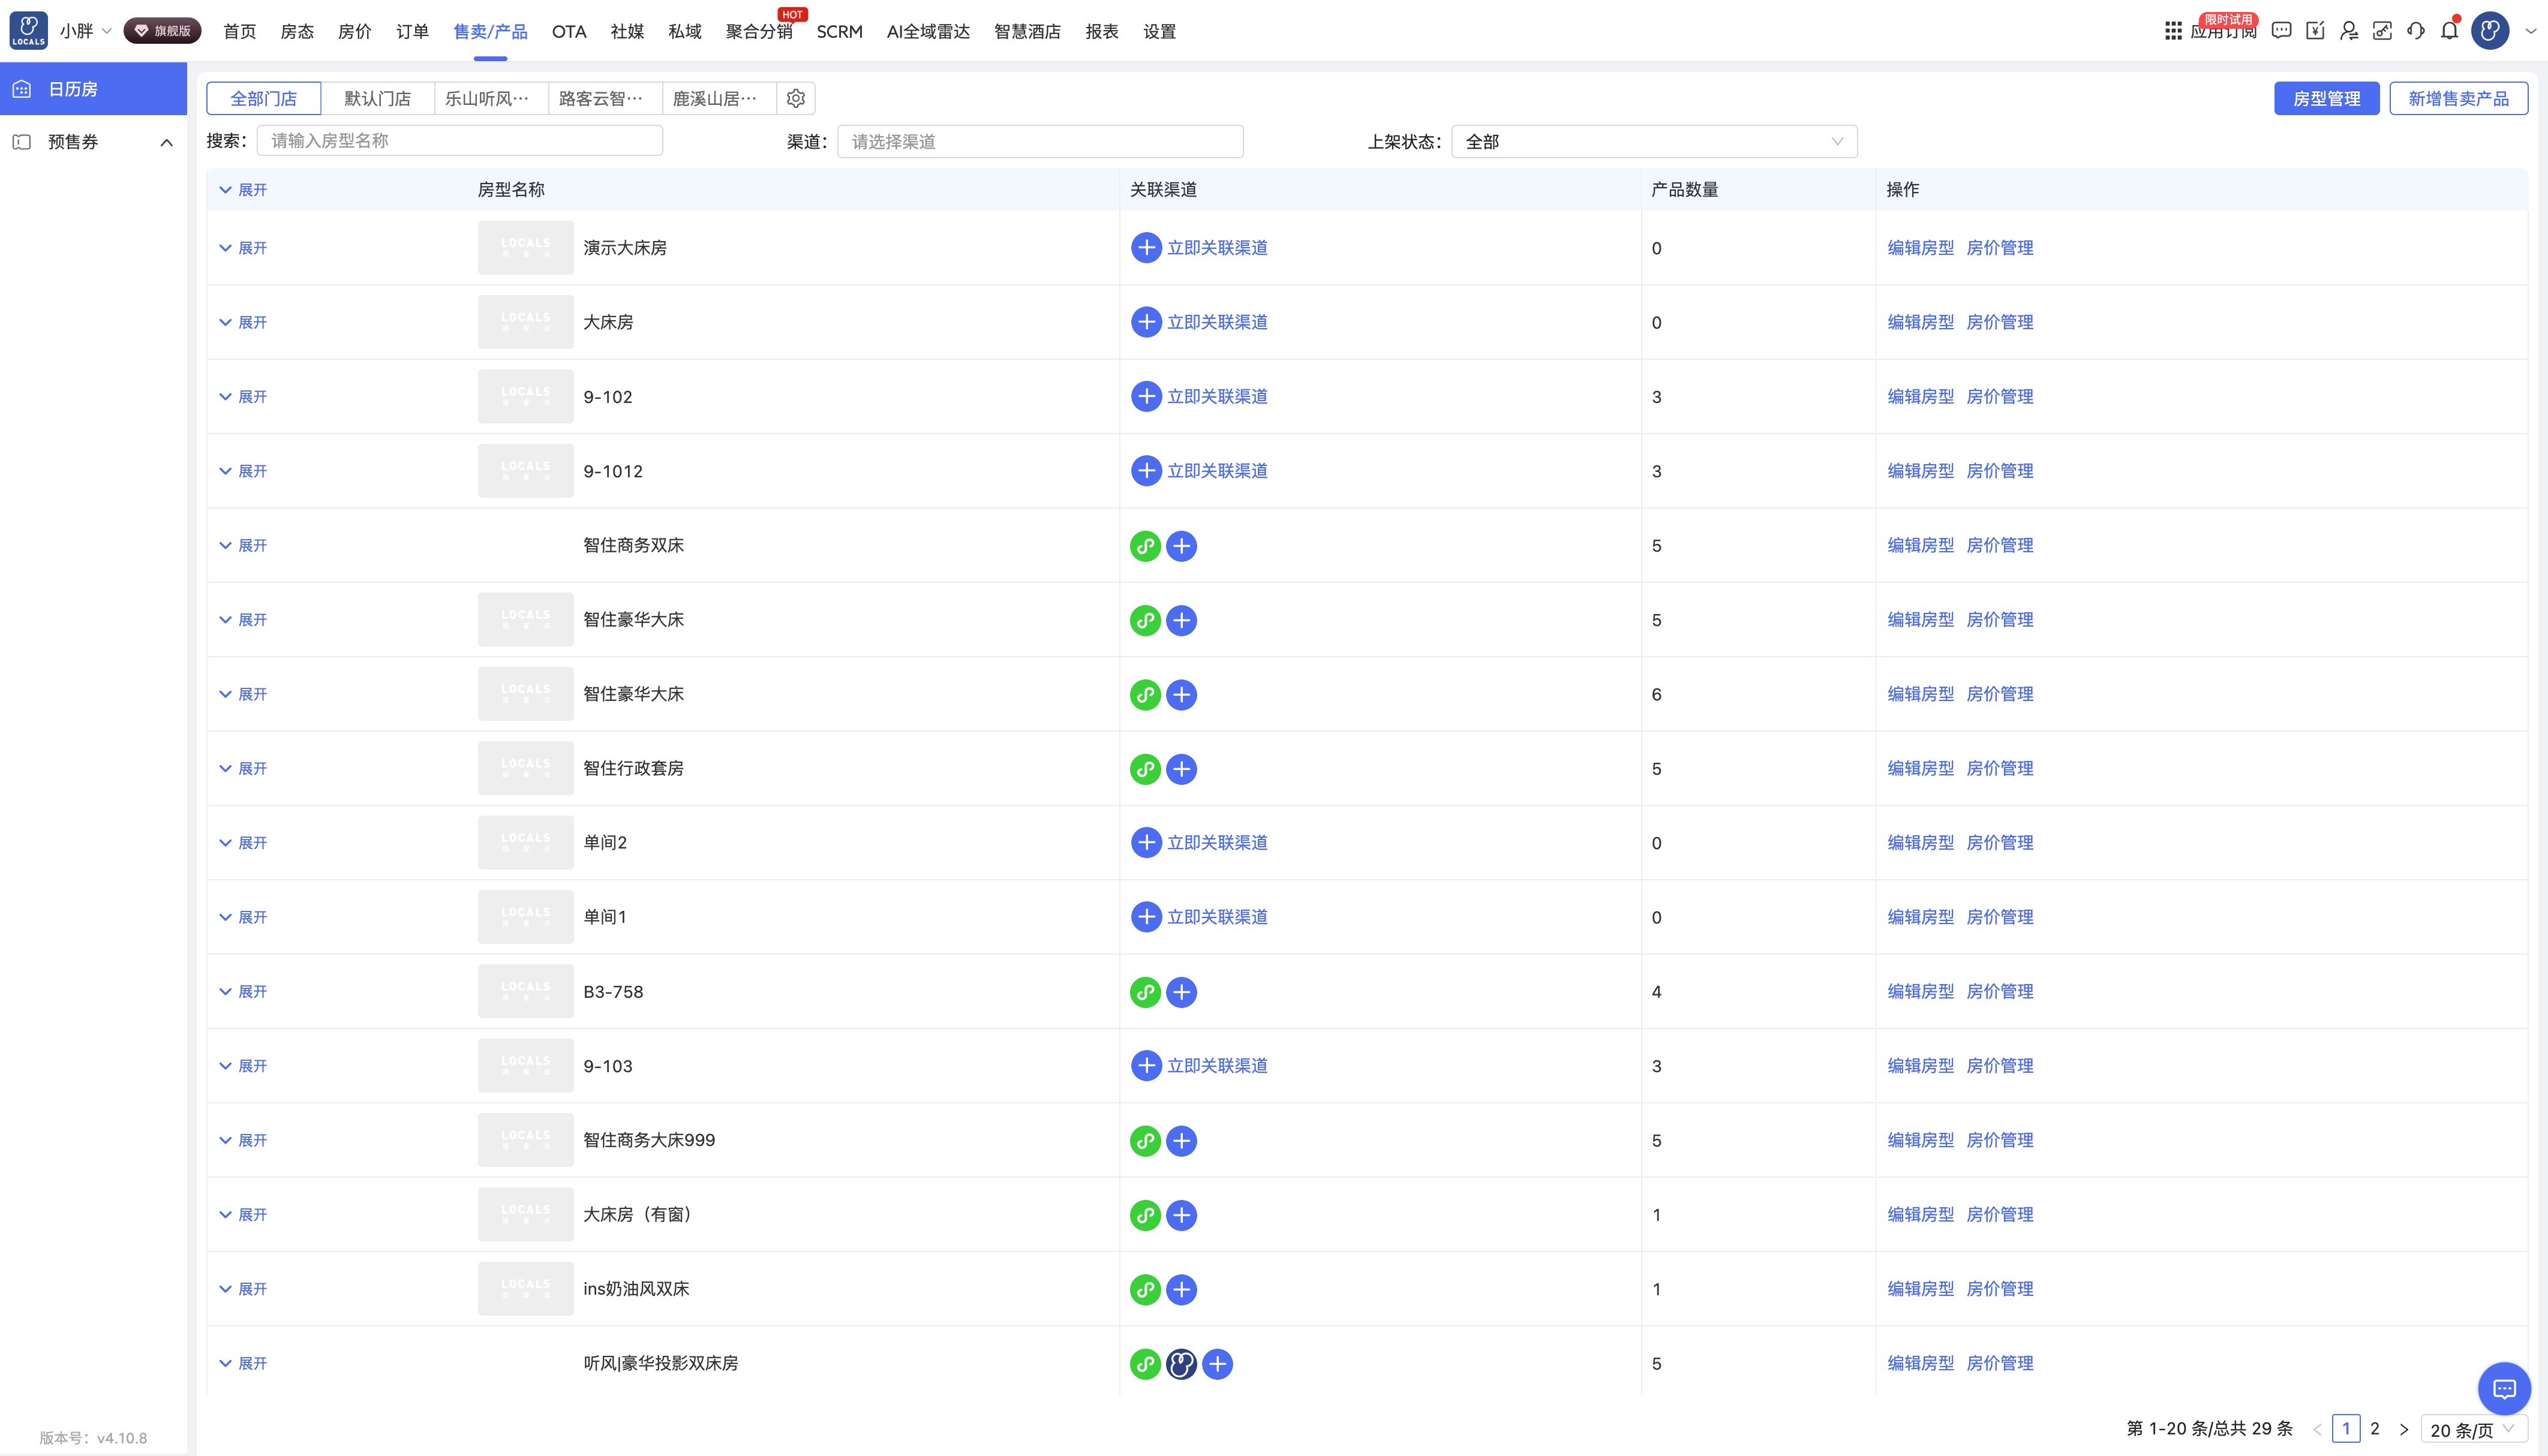
Task: Click the blue plus icon in the B3-758 row
Action: pyautogui.click(x=1181, y=992)
